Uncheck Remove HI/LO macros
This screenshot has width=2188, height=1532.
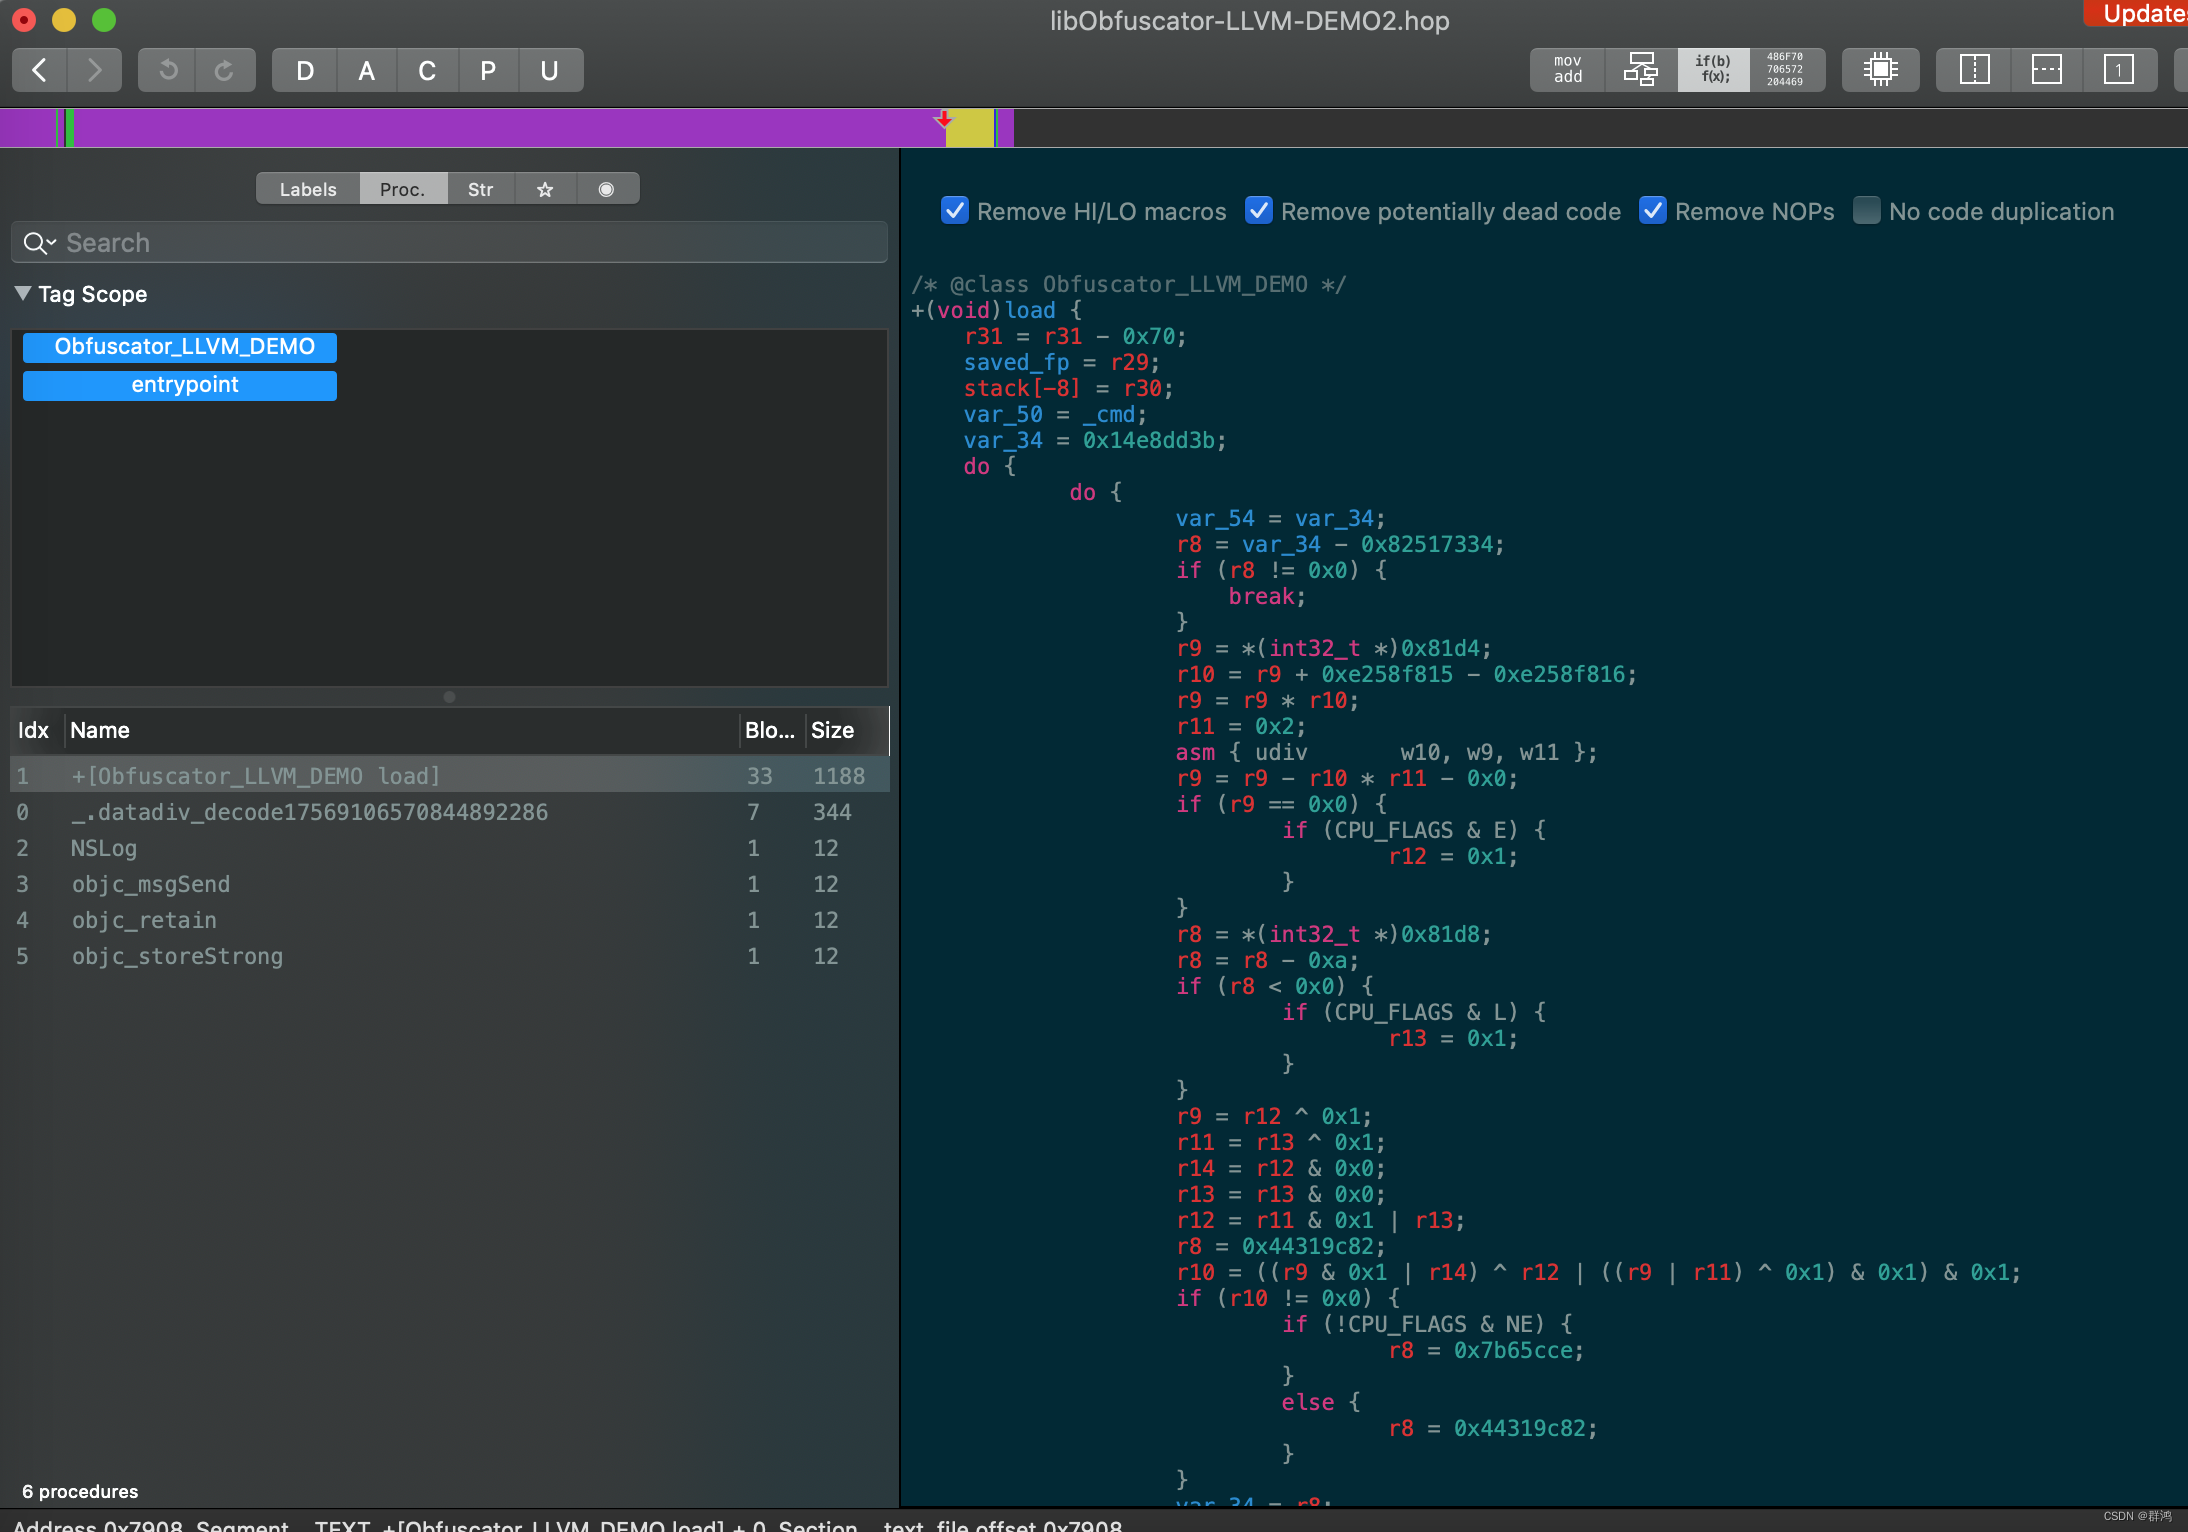955,211
